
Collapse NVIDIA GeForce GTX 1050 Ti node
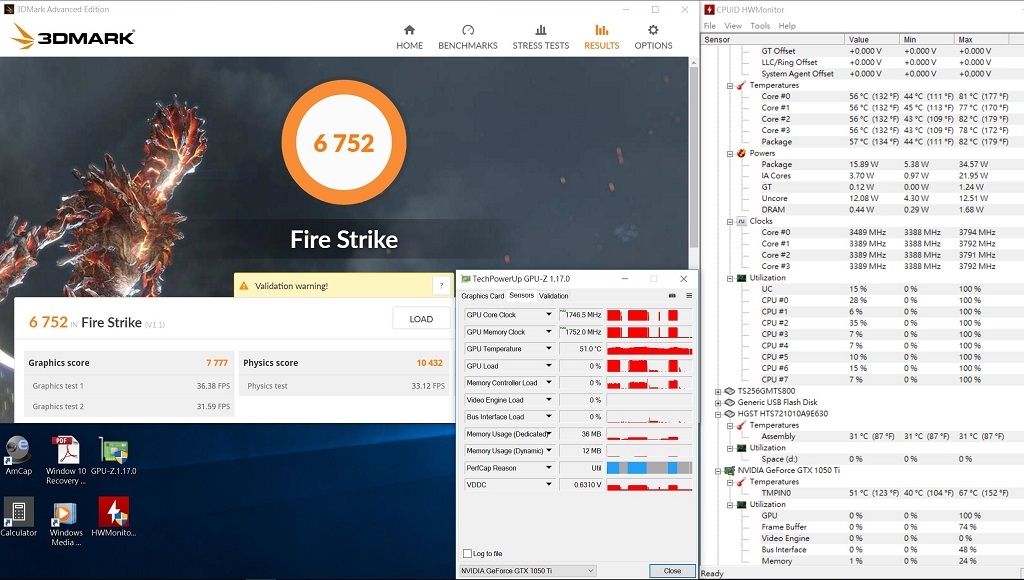click(718, 470)
